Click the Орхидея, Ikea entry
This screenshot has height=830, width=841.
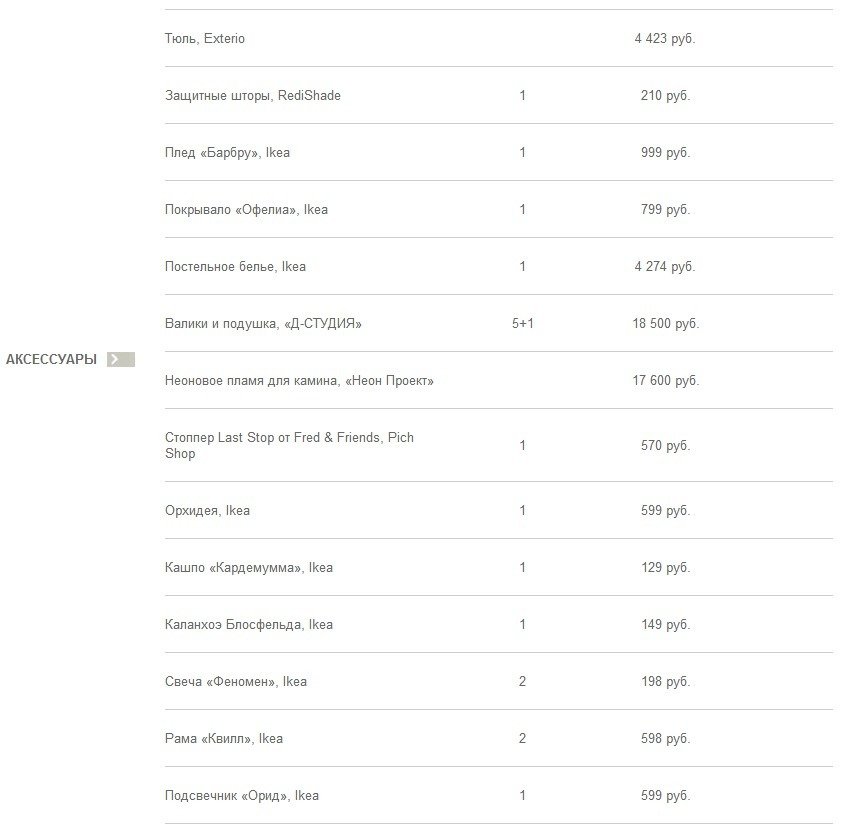point(207,511)
